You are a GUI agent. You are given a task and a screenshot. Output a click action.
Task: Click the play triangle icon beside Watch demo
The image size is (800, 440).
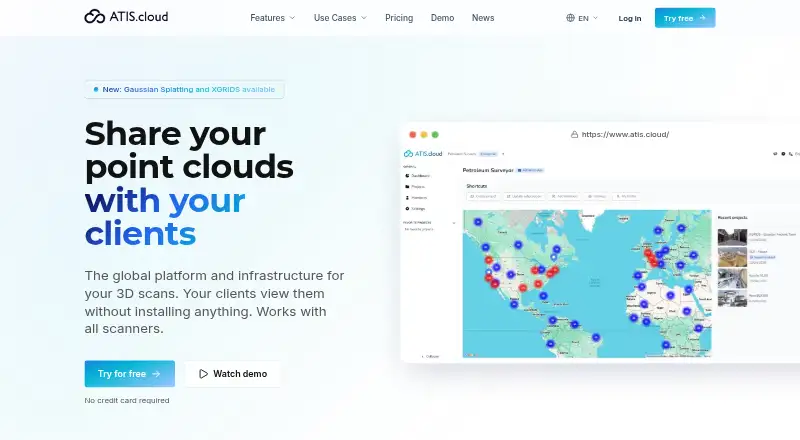tap(203, 374)
